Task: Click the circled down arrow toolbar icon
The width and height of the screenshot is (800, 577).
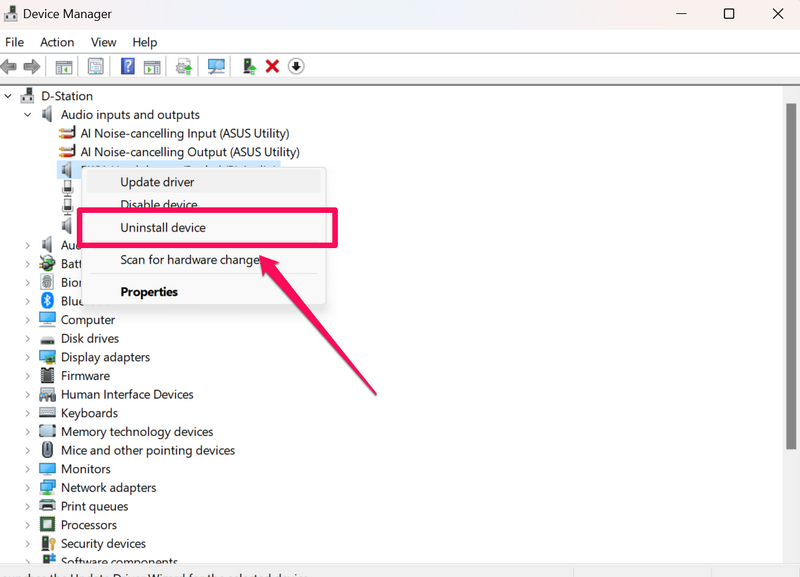Action: [296, 67]
